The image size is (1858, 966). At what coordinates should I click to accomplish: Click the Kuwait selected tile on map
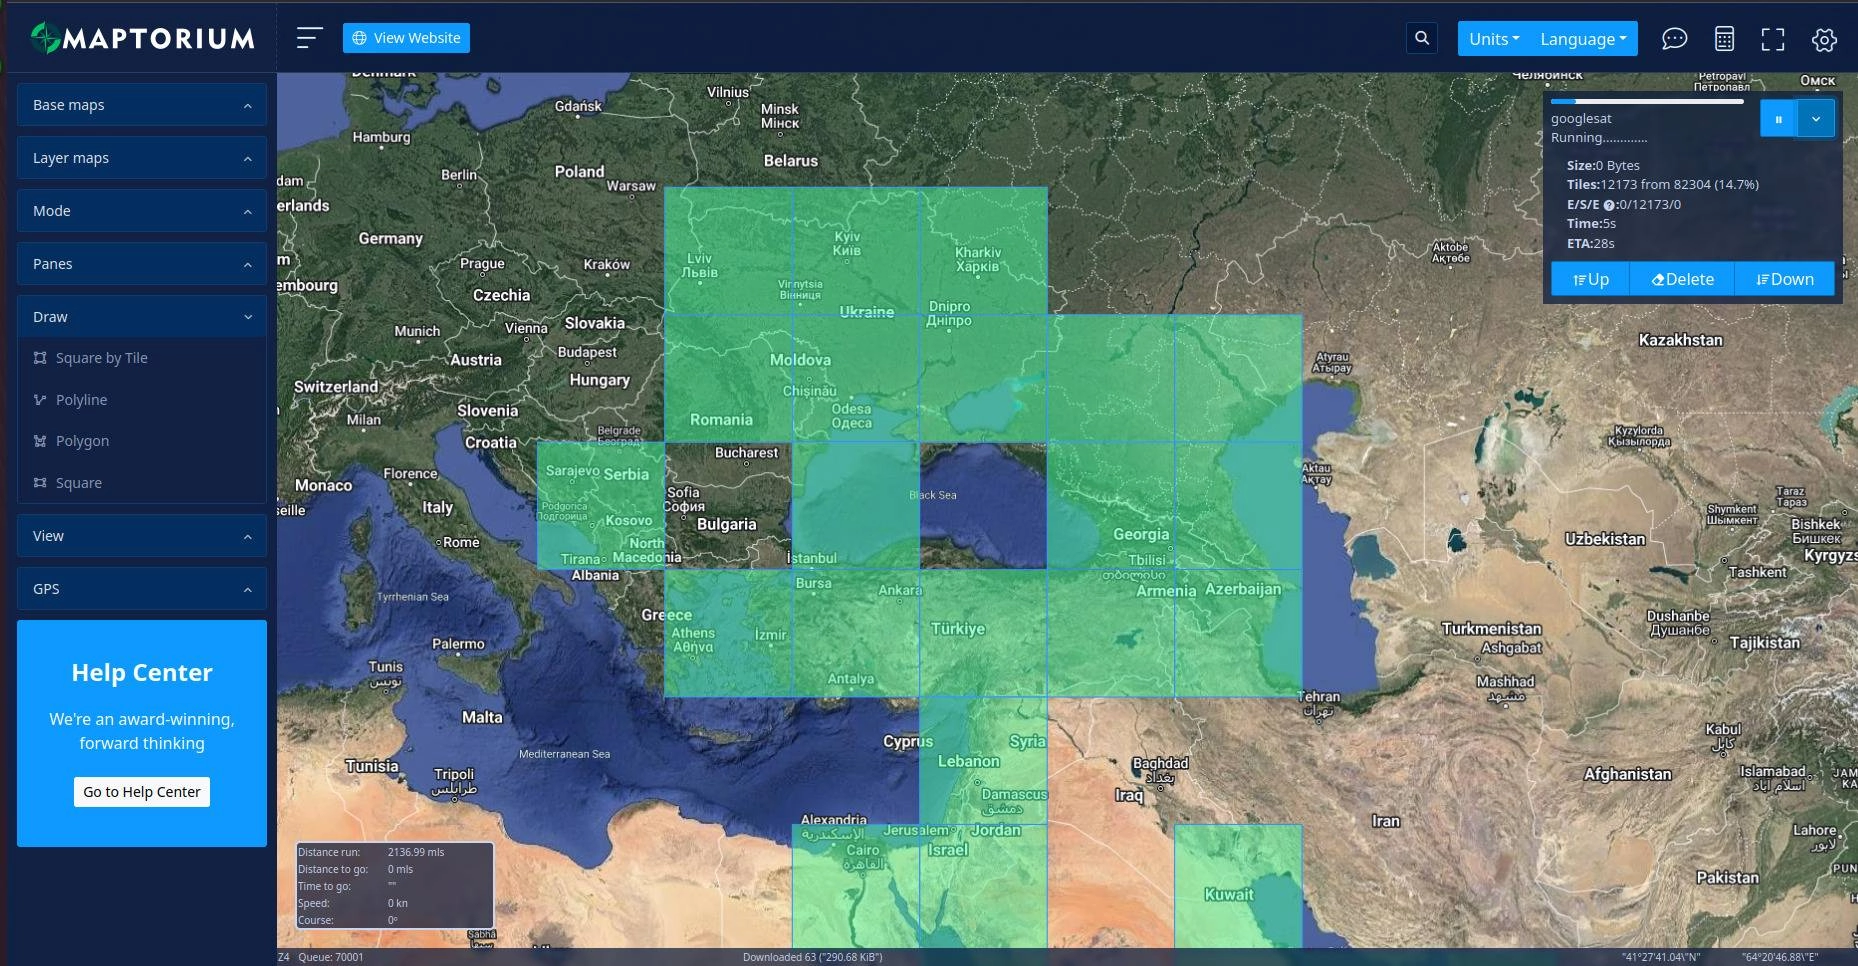tap(1238, 886)
